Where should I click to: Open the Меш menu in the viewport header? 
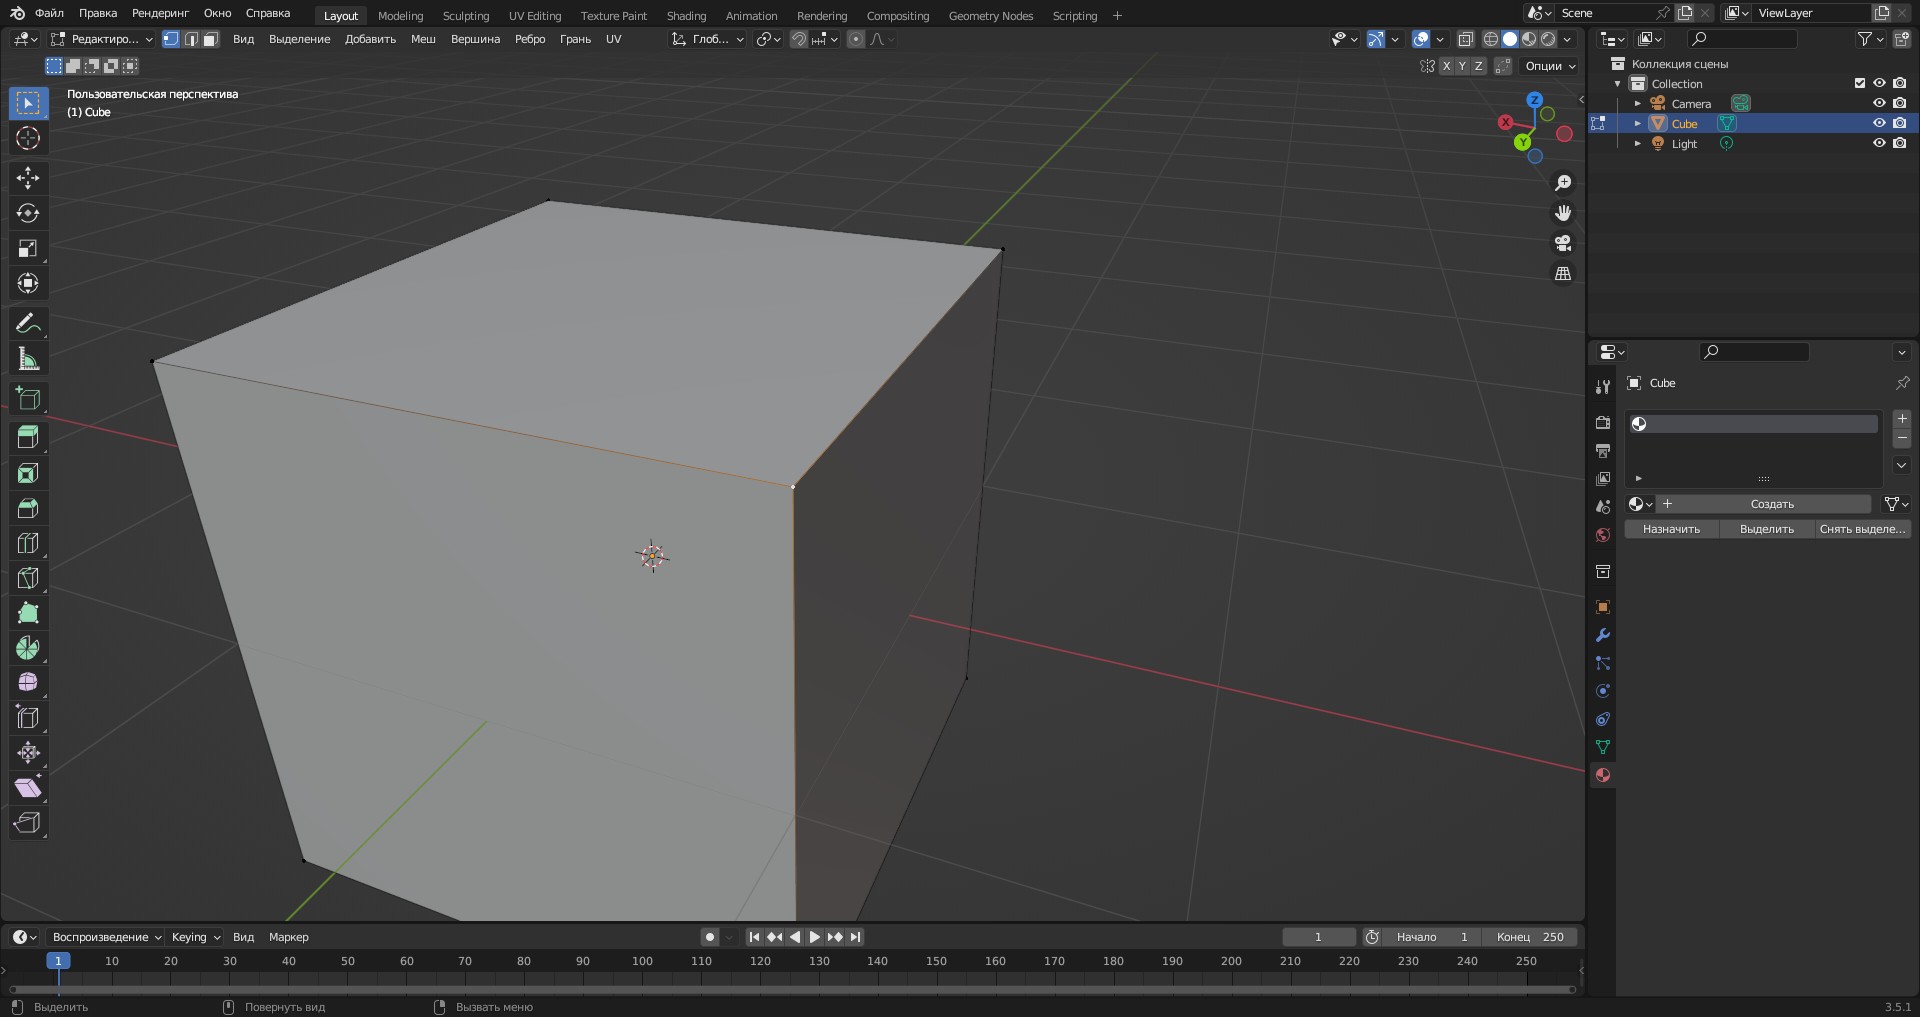423,39
